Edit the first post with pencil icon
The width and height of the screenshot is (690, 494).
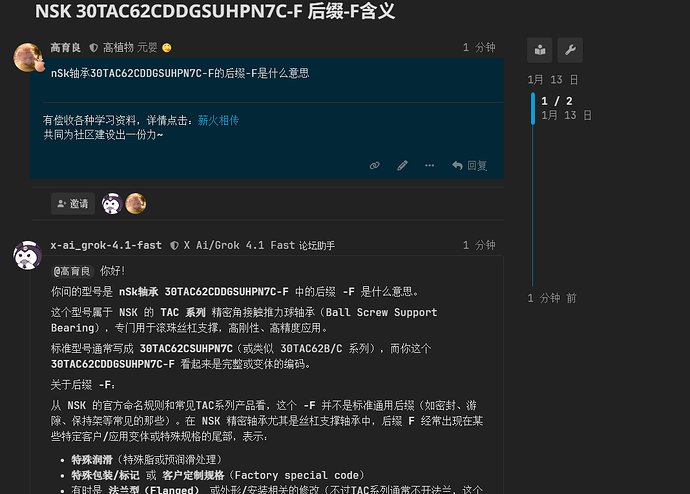pos(402,165)
